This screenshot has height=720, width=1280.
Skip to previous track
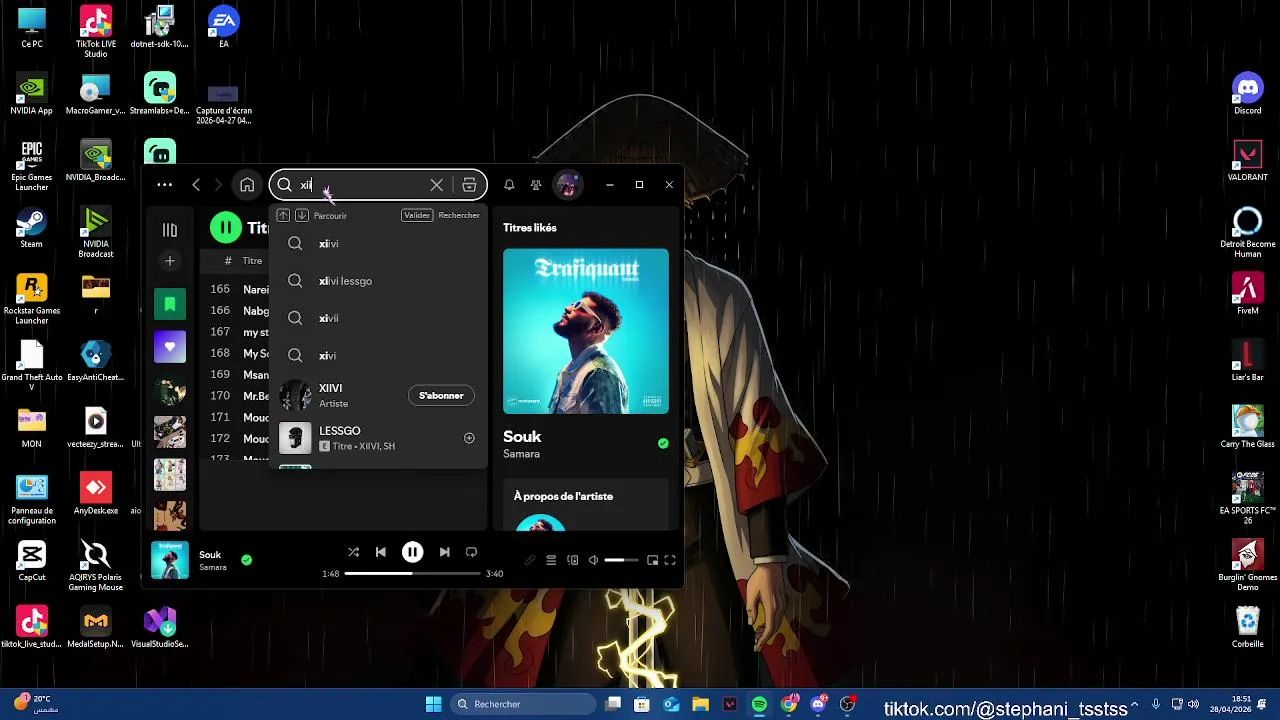tap(381, 552)
